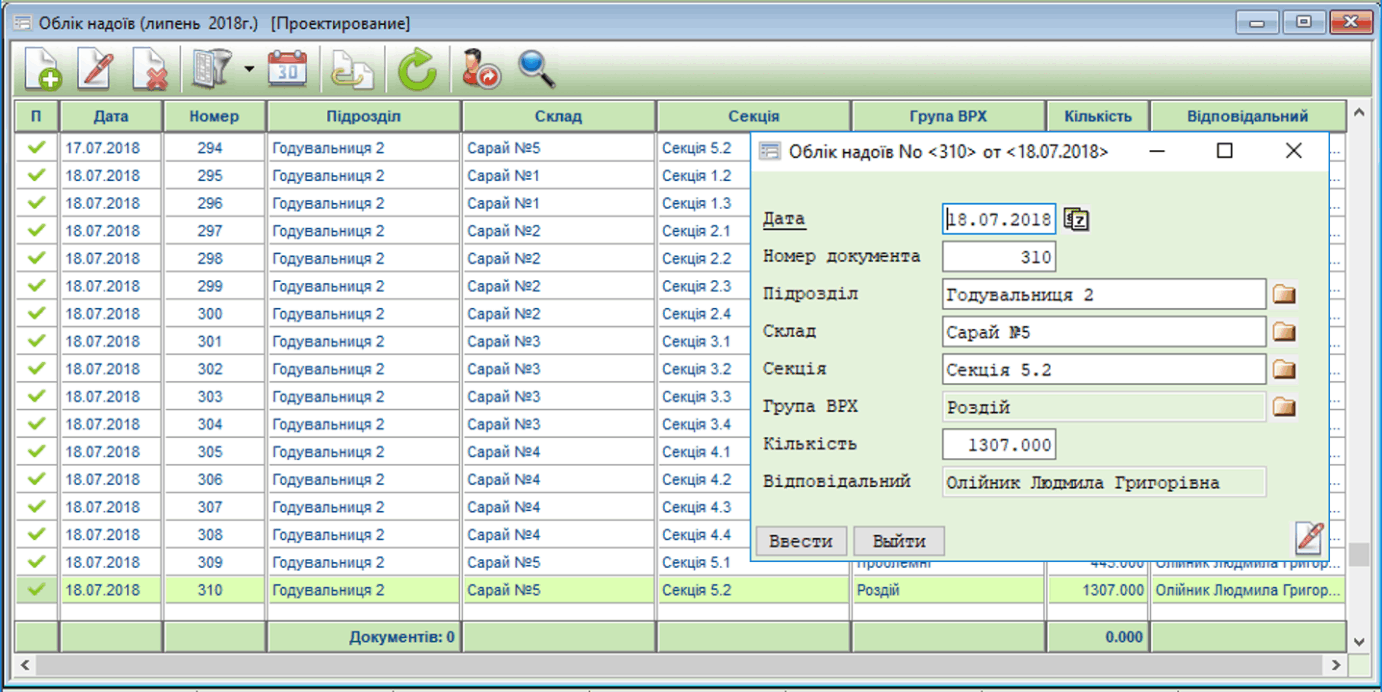Open the date picker icon beside Дата field

coord(1076,220)
